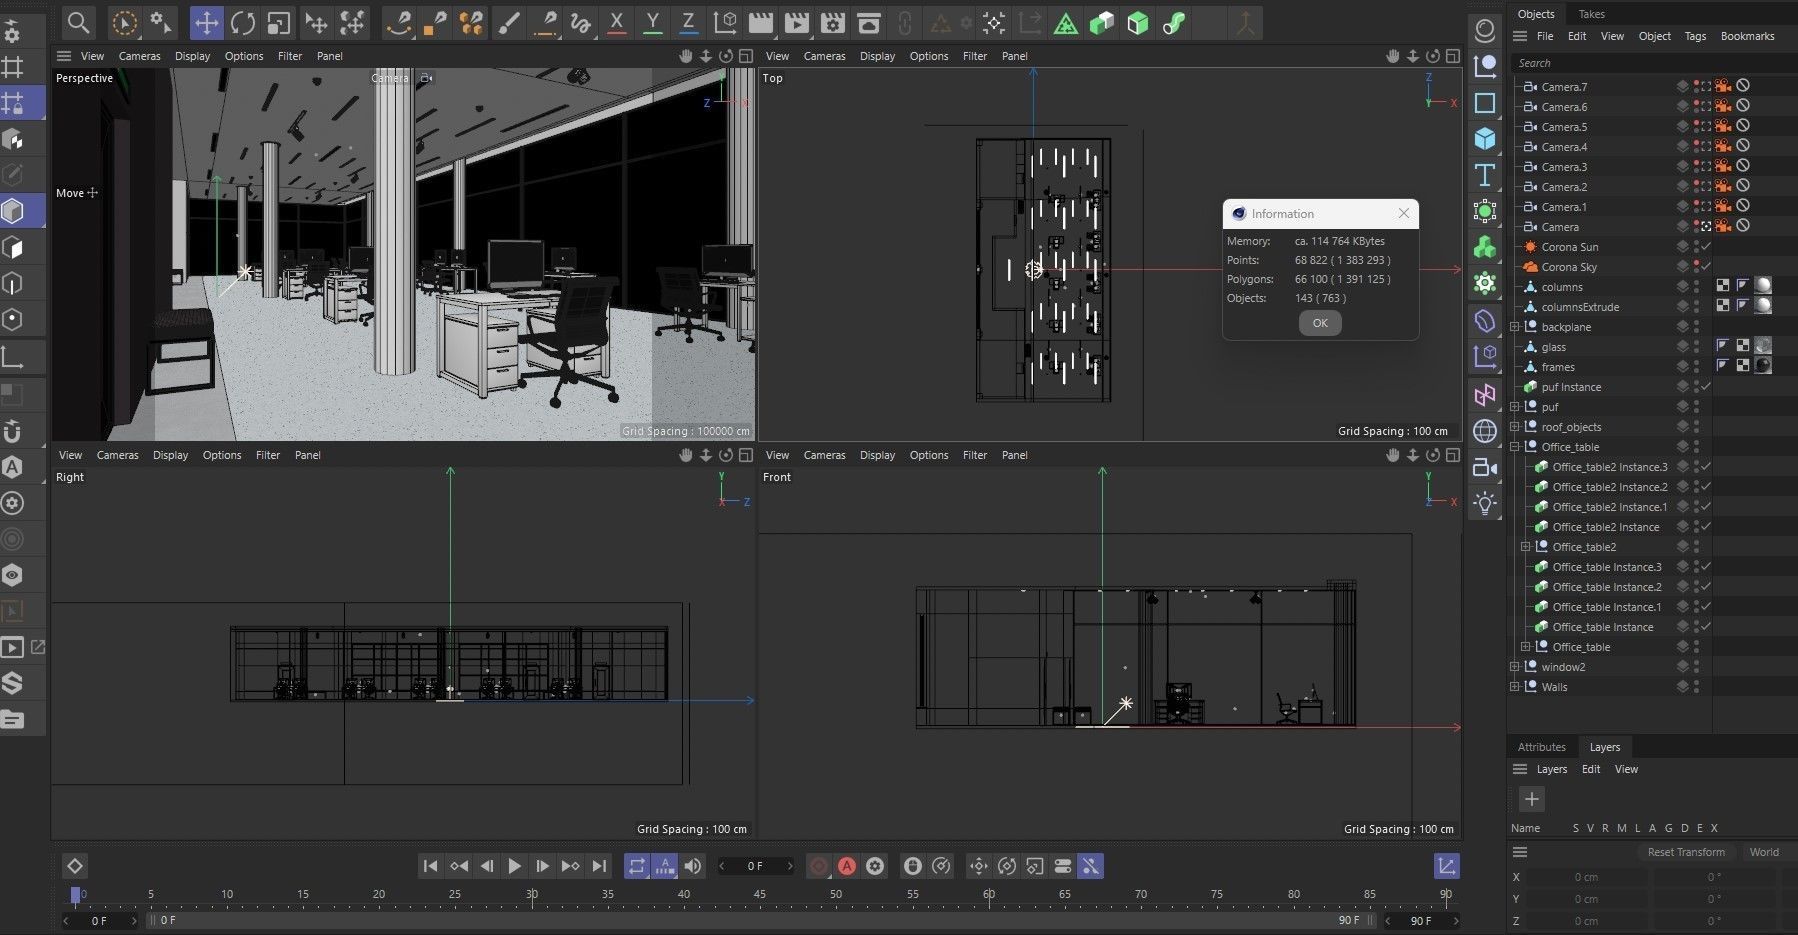Click the Autokeying red A button
The height and width of the screenshot is (935, 1798).
847,866
